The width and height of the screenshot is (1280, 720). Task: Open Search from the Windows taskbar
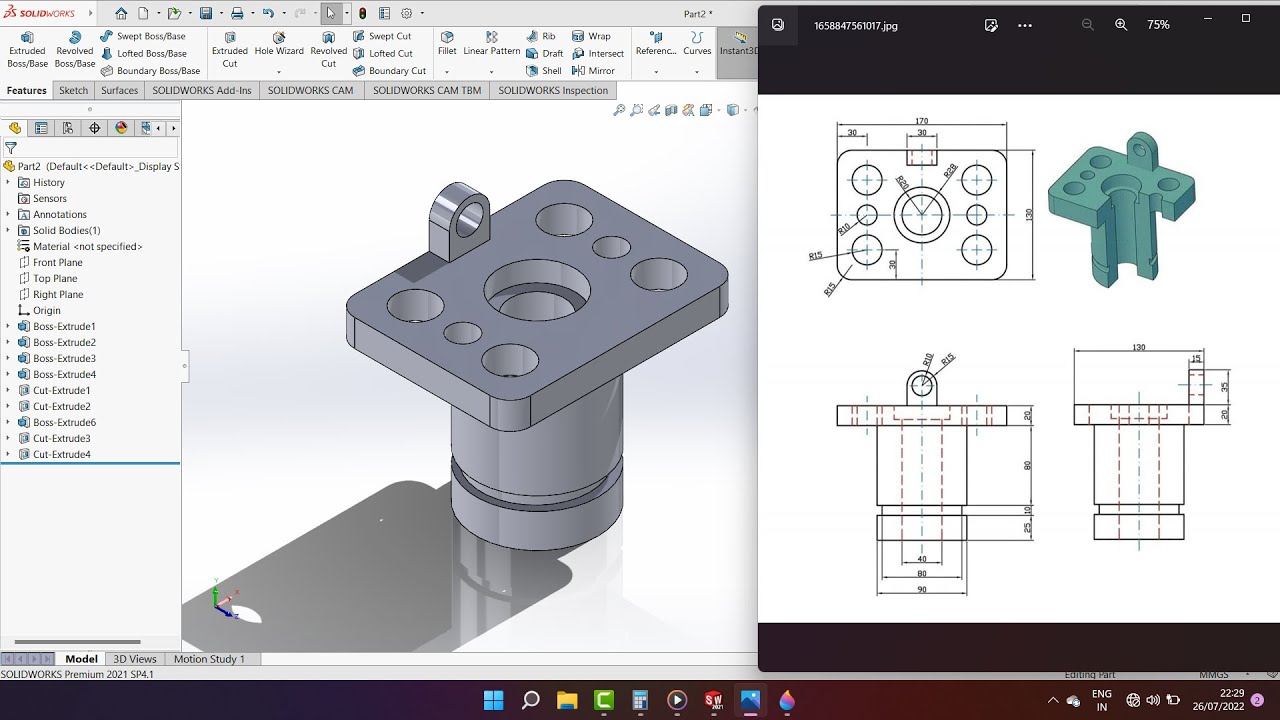531,700
